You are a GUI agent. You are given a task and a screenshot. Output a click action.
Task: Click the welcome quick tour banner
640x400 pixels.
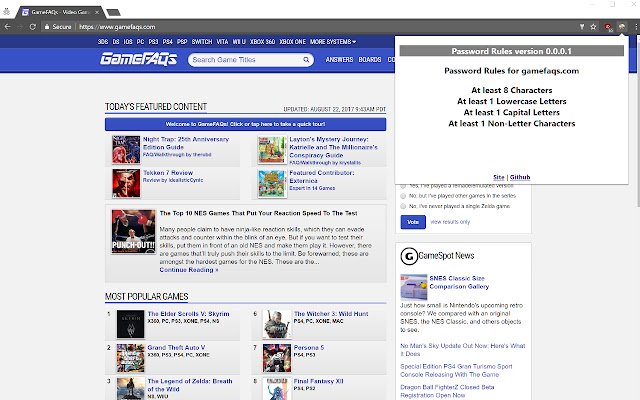(x=245, y=124)
